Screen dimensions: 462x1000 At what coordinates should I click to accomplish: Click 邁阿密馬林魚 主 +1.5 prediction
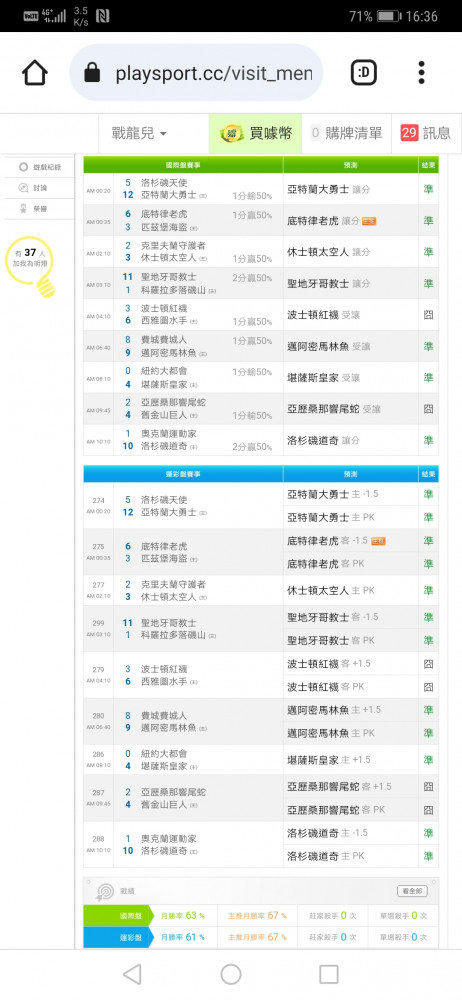[x=334, y=710]
